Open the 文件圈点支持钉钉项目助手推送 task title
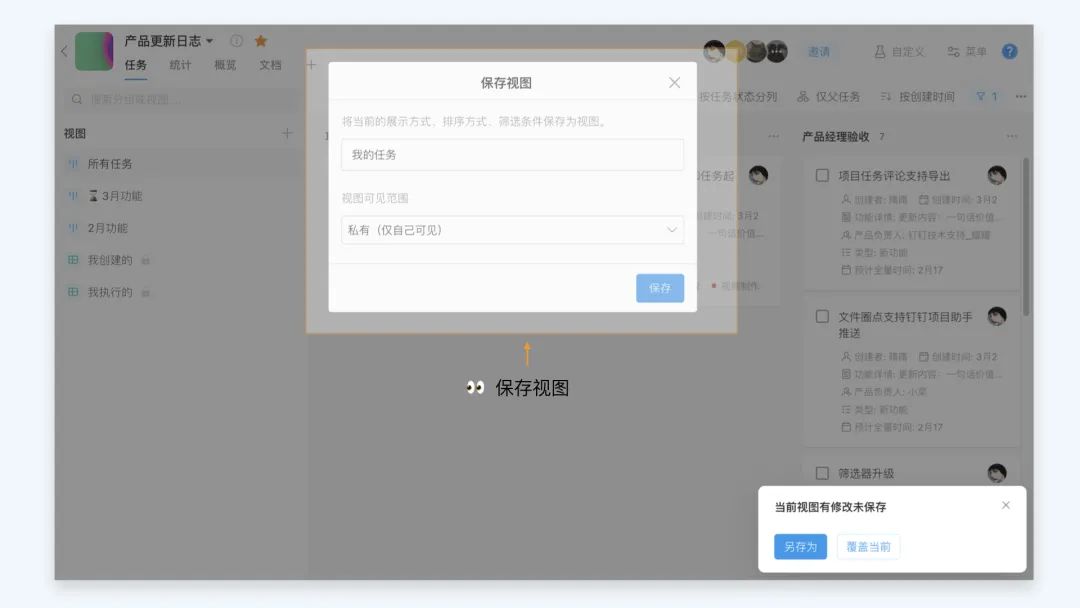 click(x=905, y=325)
